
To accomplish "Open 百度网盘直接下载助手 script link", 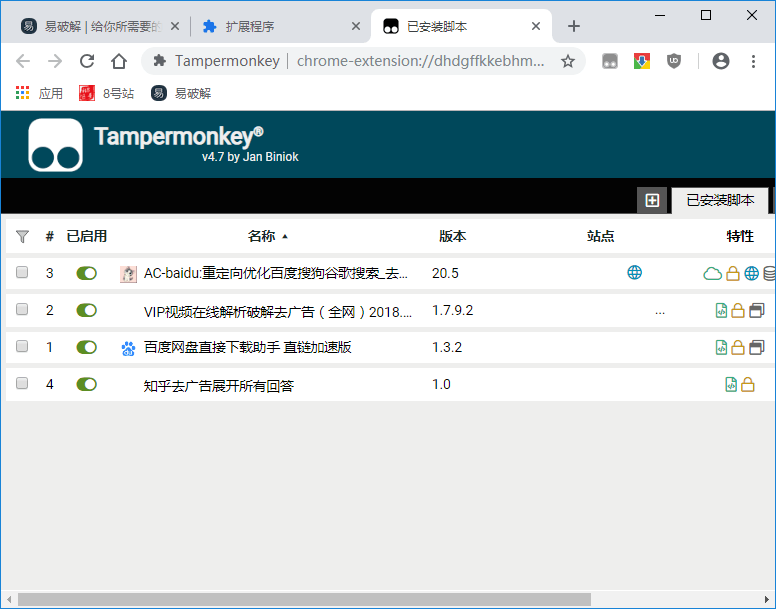I will coord(247,347).
